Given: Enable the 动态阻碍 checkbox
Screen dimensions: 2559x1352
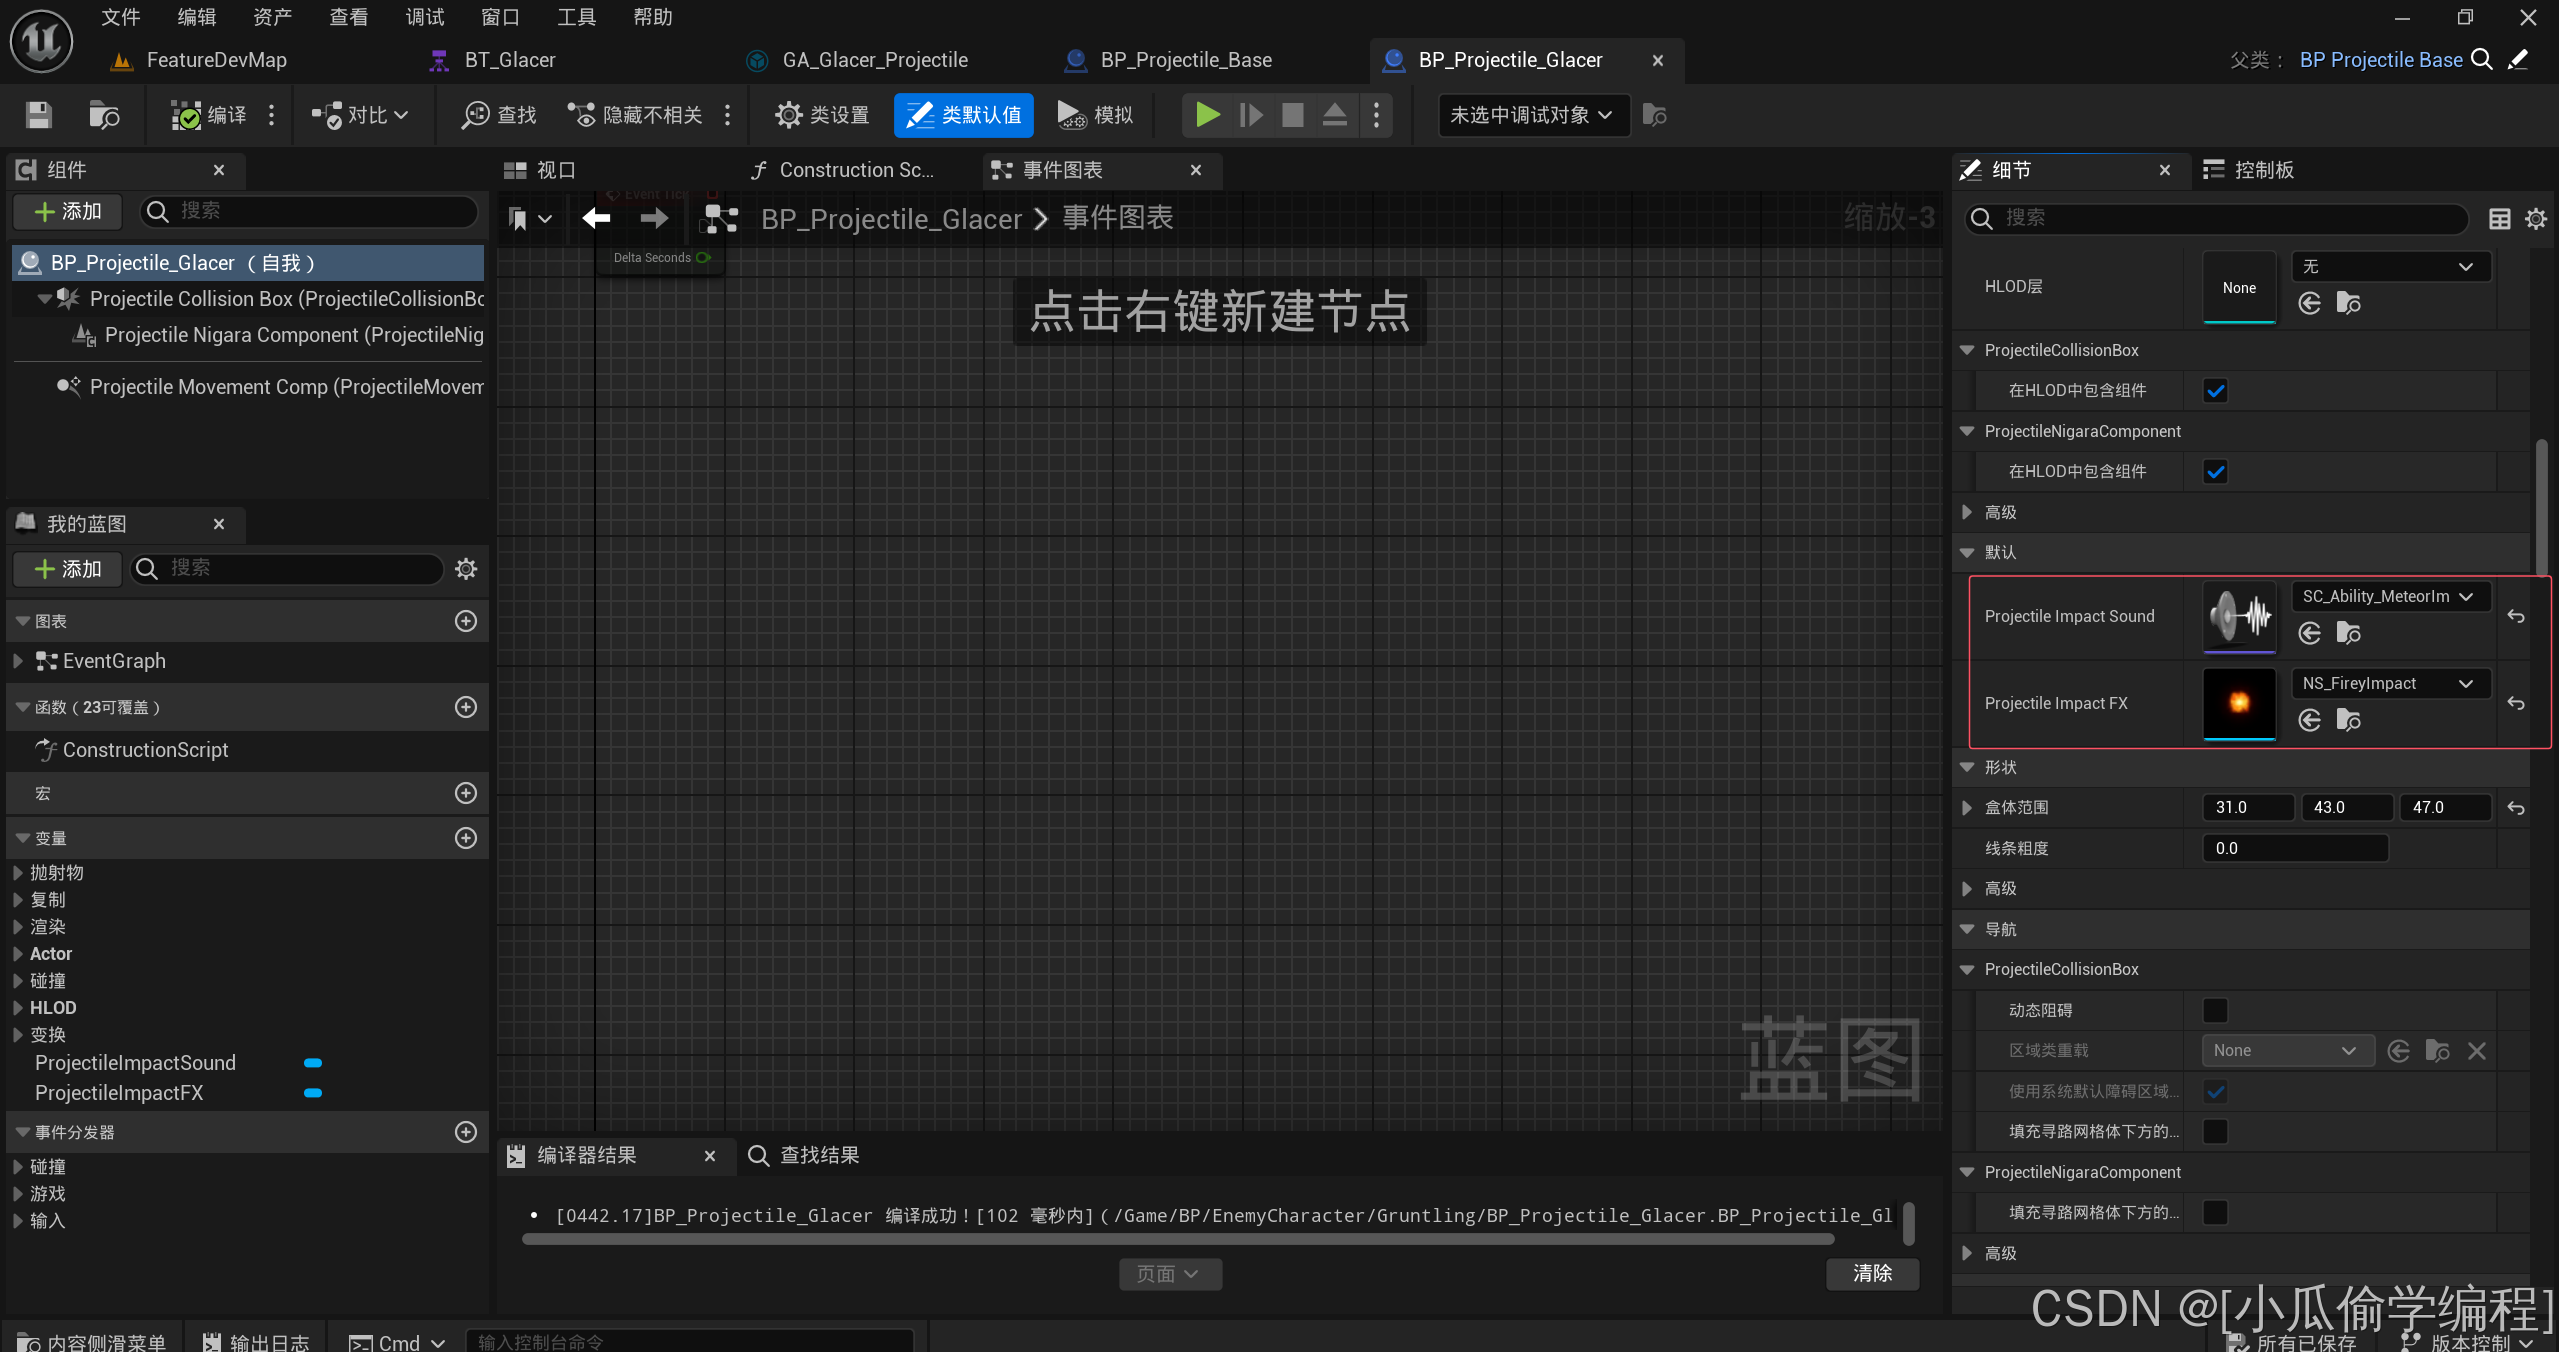Looking at the screenshot, I should pos(2215,1010).
